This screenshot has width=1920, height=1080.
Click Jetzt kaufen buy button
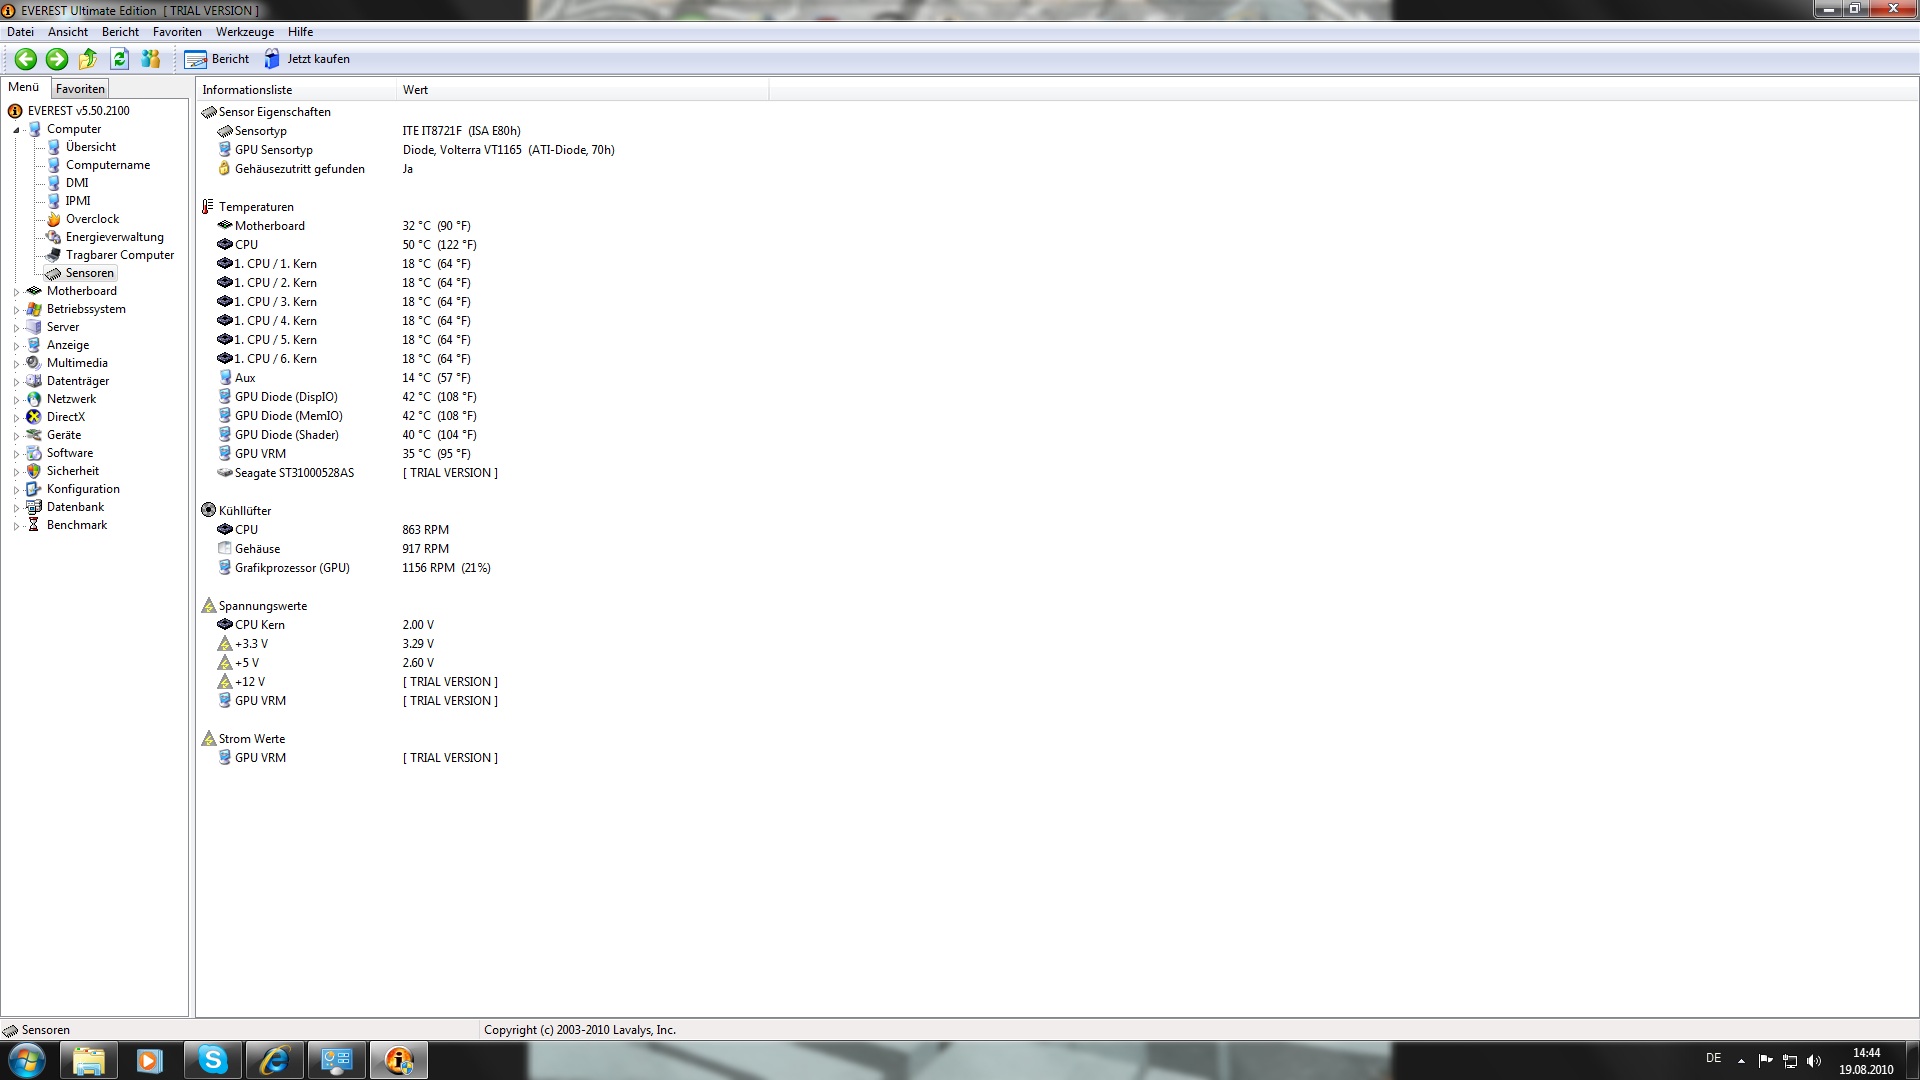click(307, 59)
